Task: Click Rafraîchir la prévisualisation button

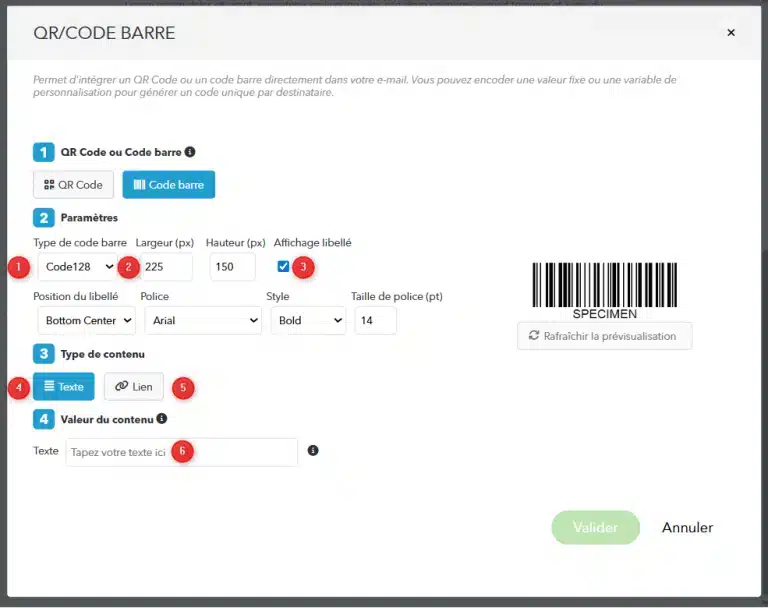Action: (604, 336)
